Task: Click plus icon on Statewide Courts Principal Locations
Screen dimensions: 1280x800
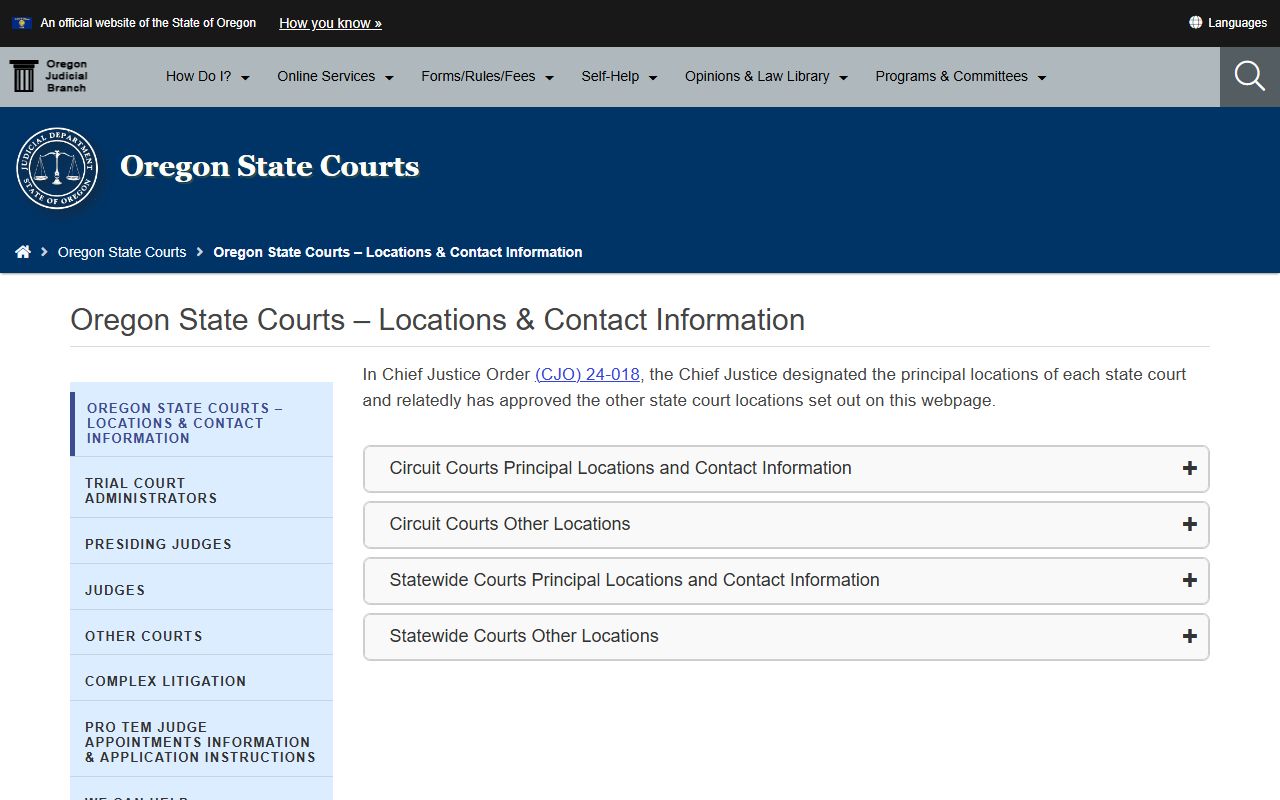Action: tap(1189, 580)
